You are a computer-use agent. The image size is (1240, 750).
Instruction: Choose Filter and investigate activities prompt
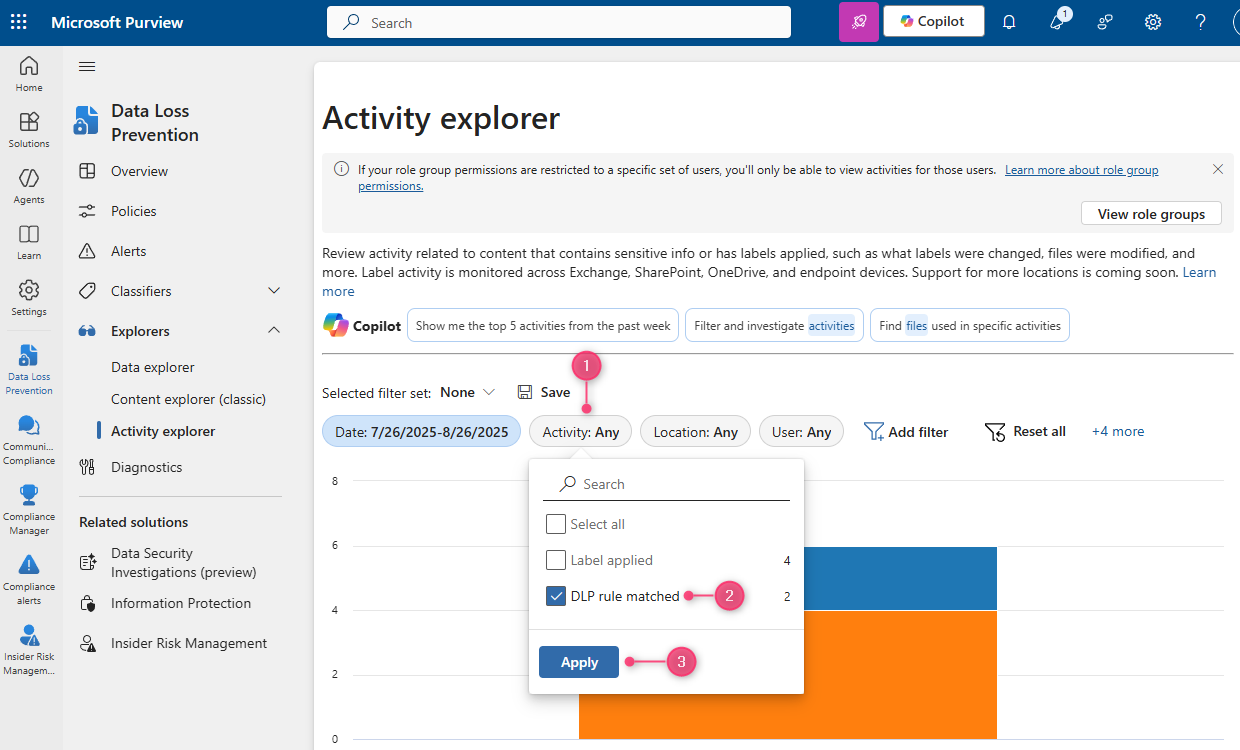click(774, 325)
